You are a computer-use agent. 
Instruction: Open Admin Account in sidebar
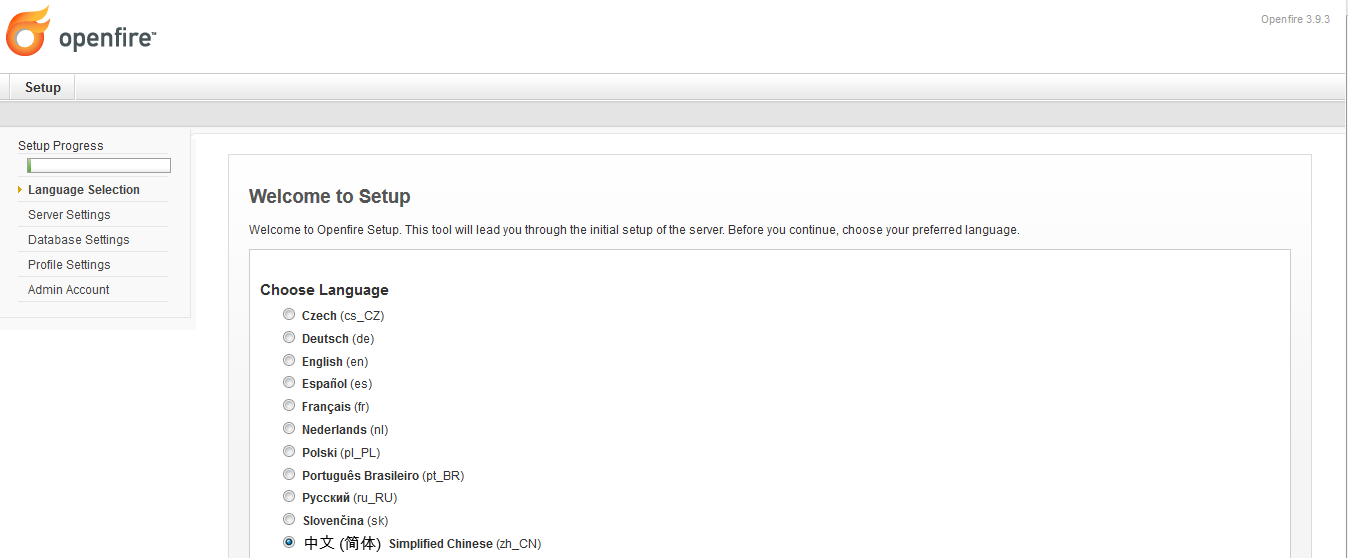tap(69, 290)
